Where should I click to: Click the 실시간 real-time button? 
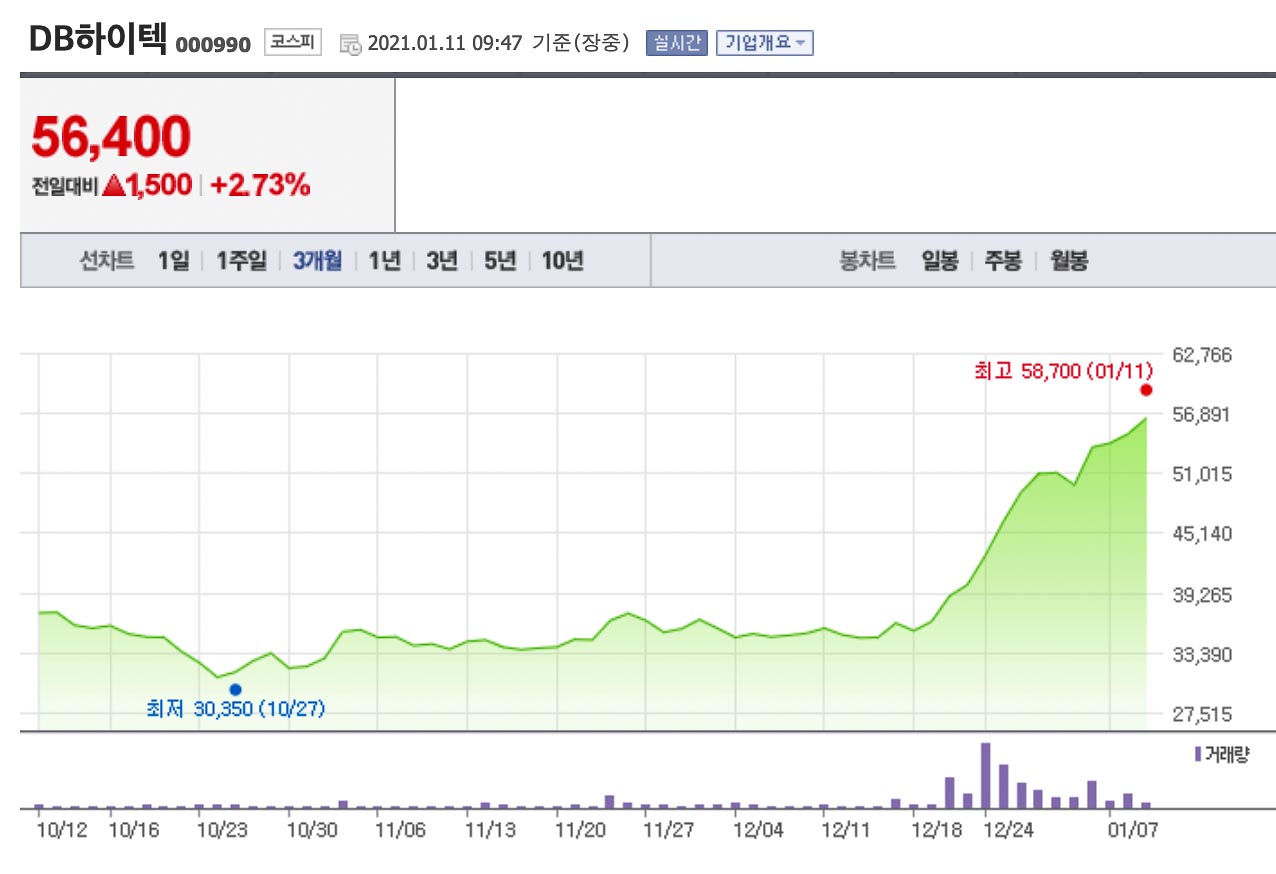pyautogui.click(x=677, y=43)
